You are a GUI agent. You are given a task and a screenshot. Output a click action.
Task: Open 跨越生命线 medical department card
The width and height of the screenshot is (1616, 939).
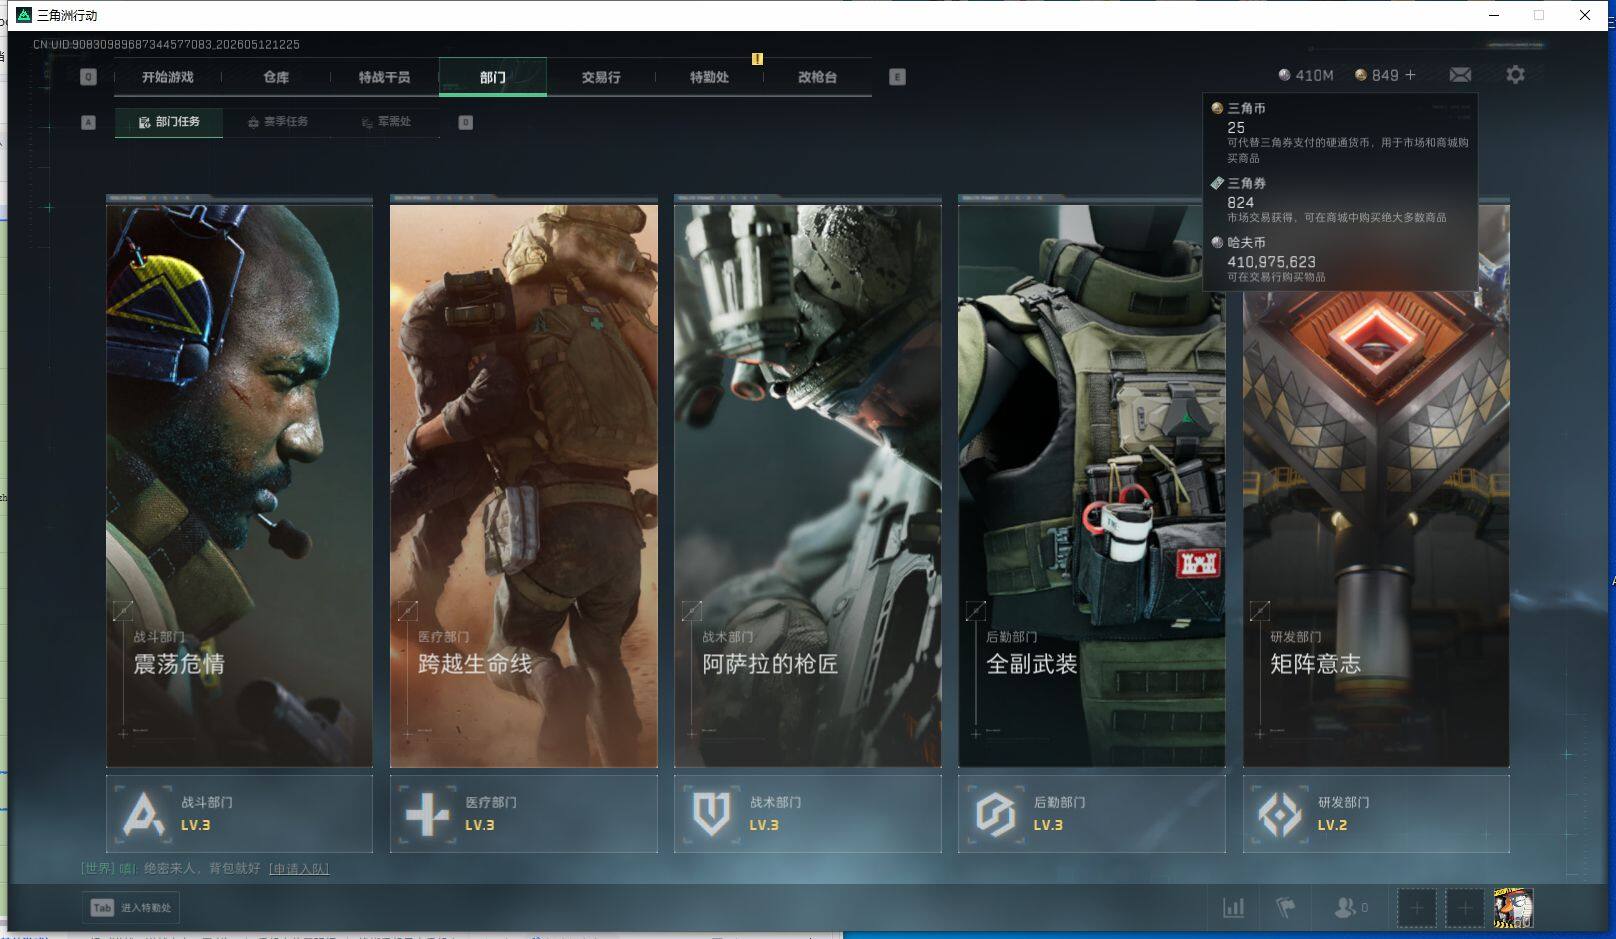point(523,481)
